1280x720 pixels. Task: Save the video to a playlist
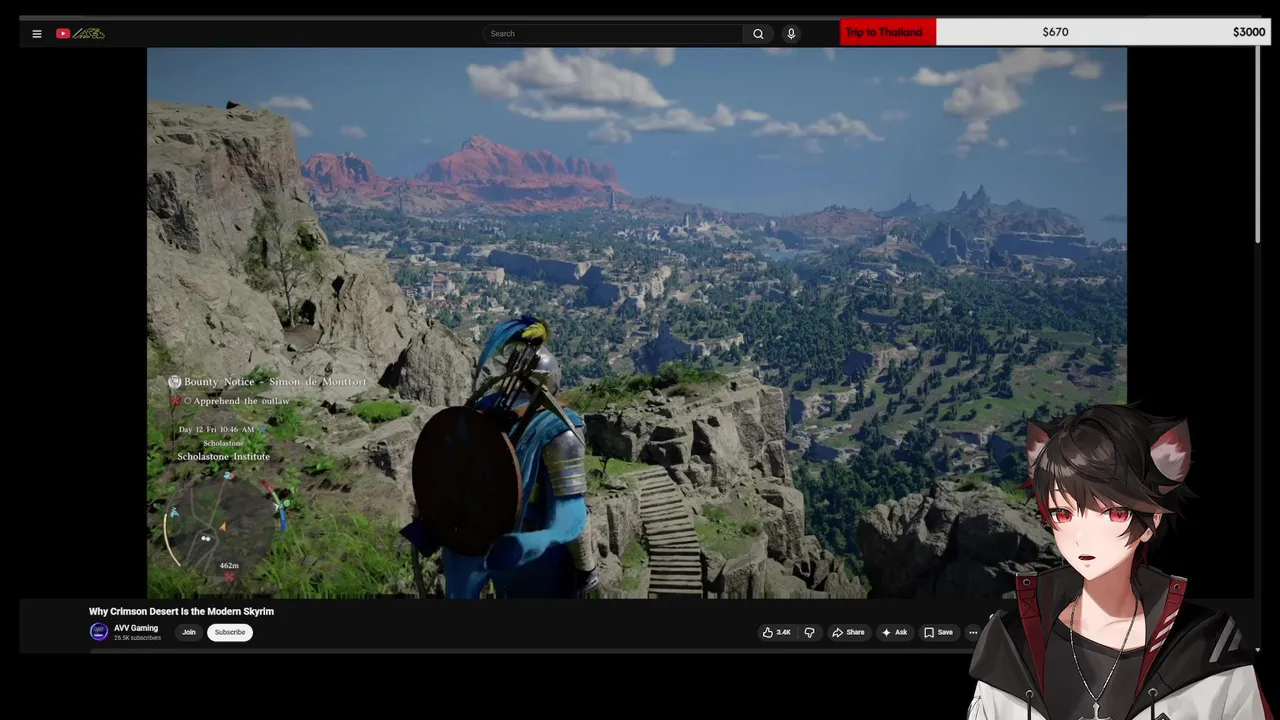click(x=938, y=632)
